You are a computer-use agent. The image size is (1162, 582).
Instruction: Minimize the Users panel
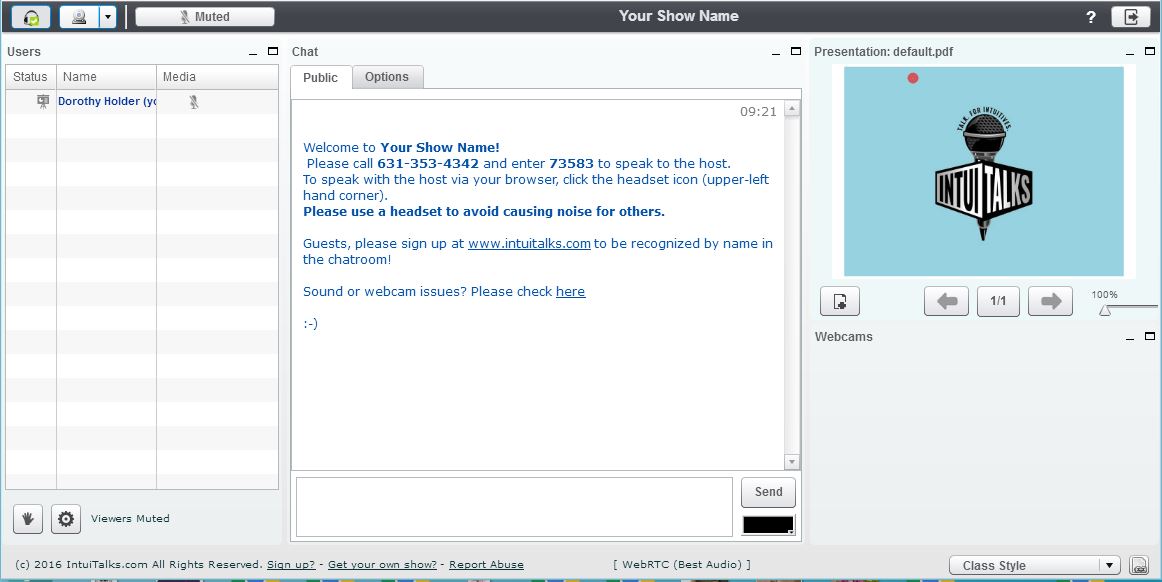(253, 53)
